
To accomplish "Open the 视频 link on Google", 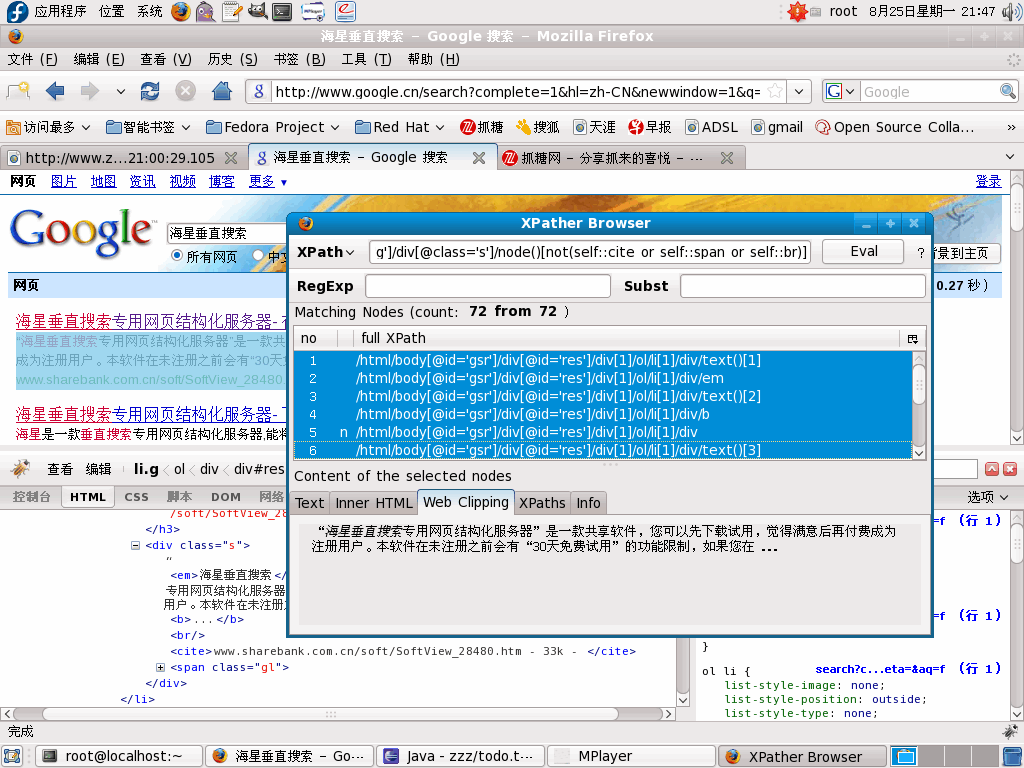I will [x=183, y=182].
